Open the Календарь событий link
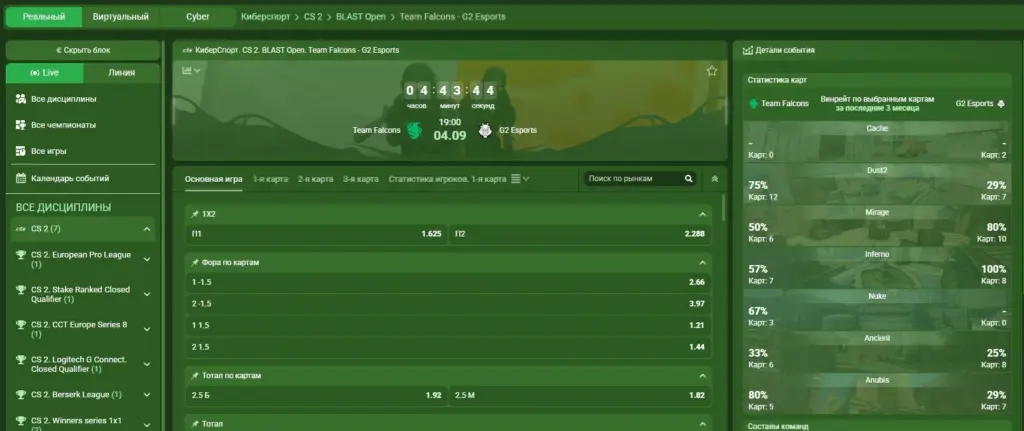Screen dimensions: 1024x431 click(x=70, y=178)
